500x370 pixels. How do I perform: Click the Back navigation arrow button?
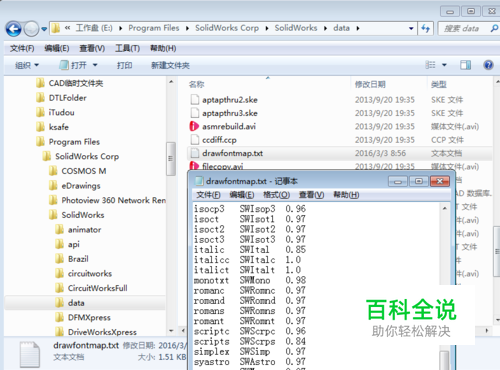14,29
